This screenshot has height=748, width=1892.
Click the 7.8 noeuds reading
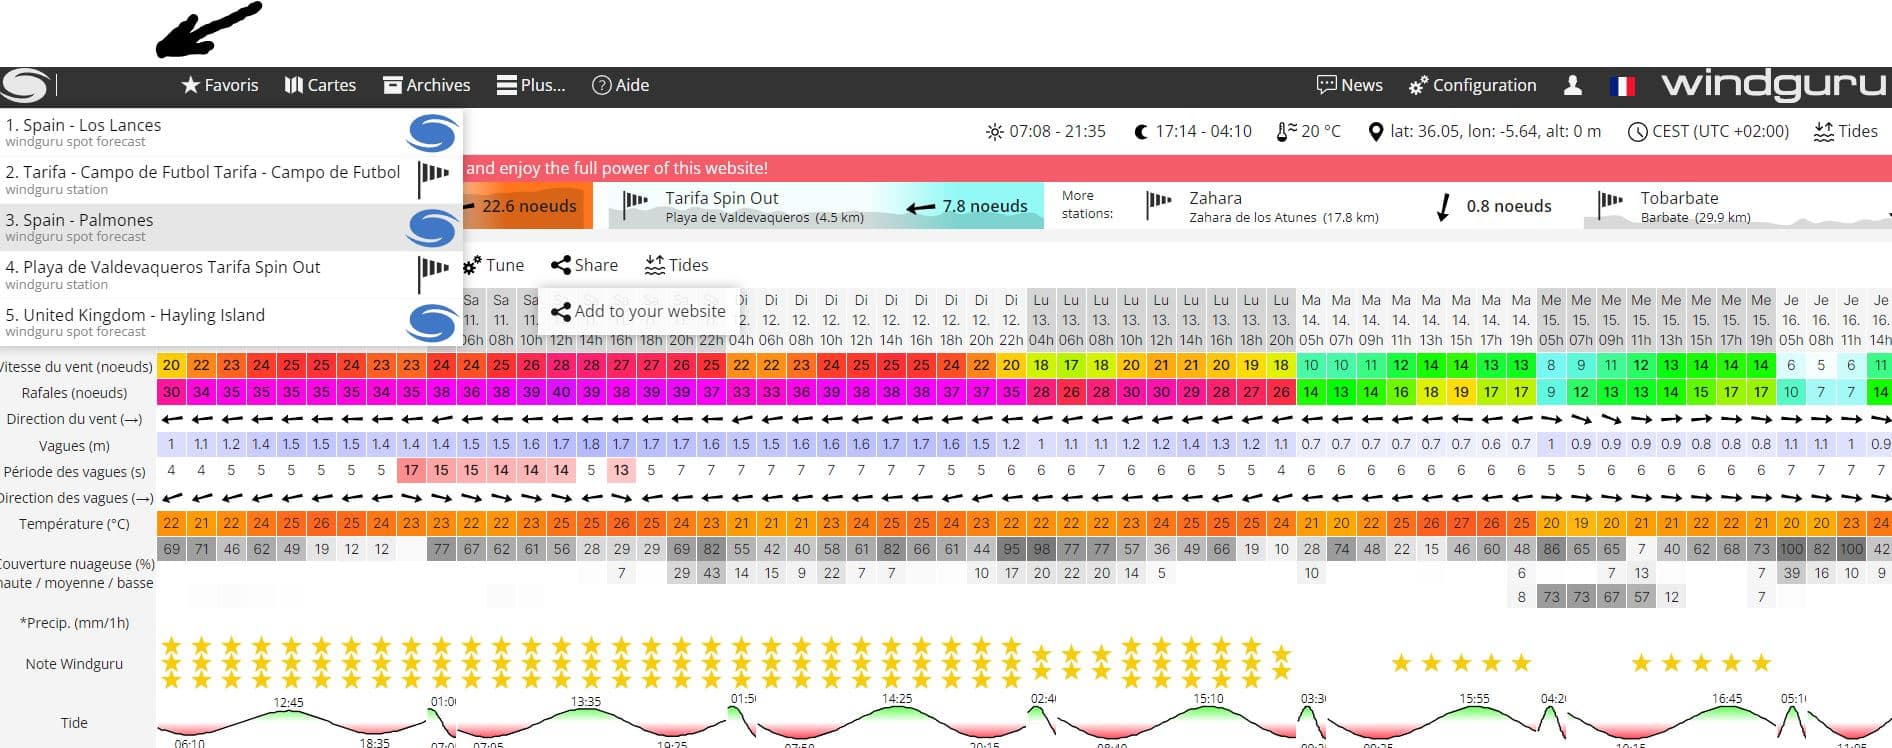pos(984,207)
